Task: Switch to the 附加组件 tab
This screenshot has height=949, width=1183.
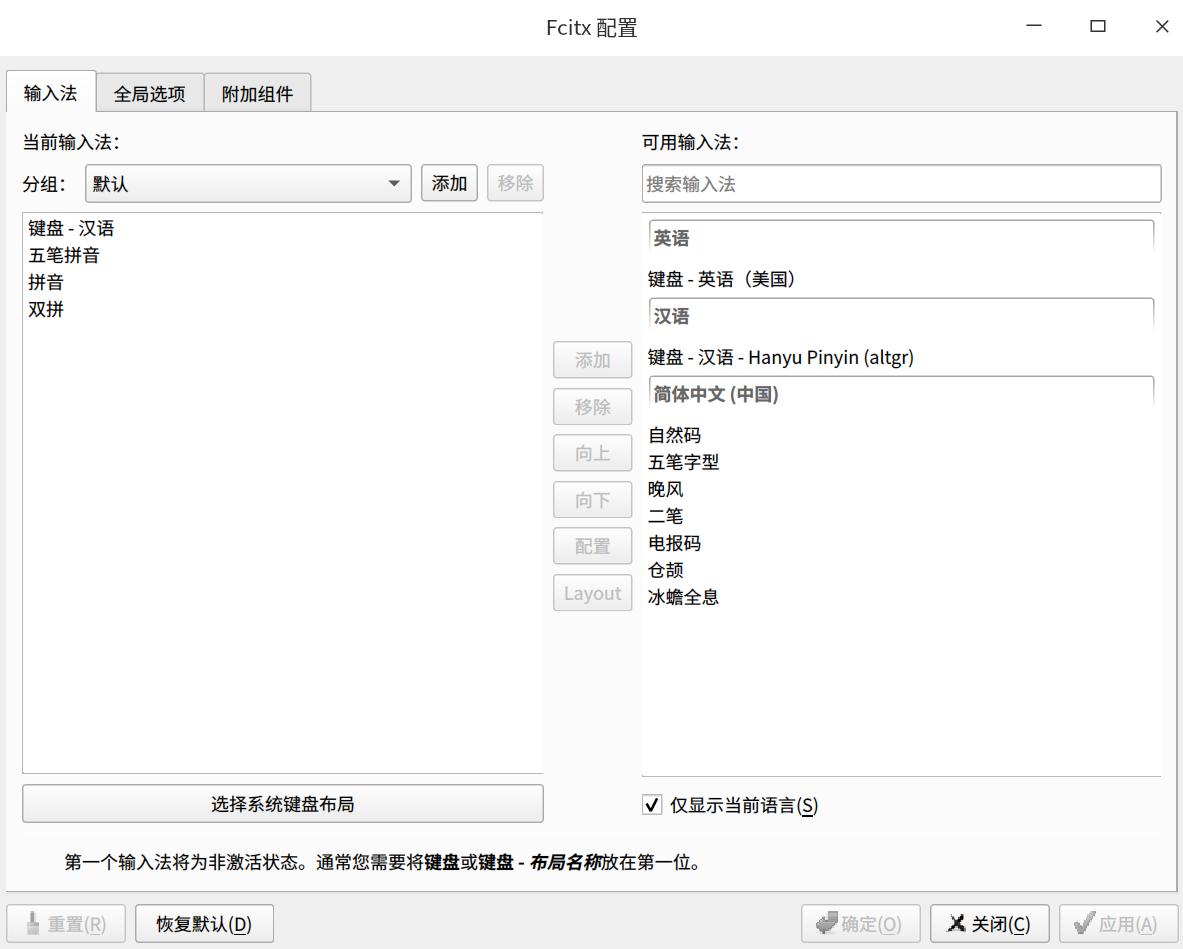Action: [x=257, y=91]
